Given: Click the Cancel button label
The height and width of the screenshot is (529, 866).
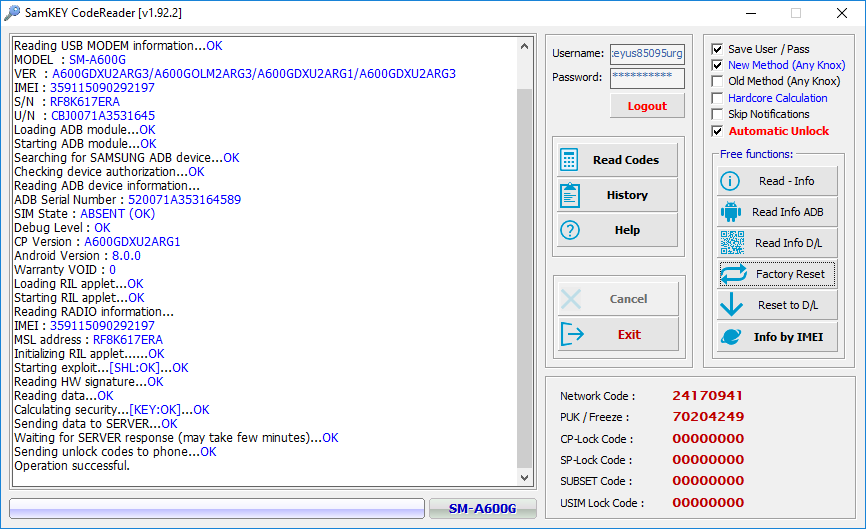Looking at the screenshot, I should (x=628, y=299).
